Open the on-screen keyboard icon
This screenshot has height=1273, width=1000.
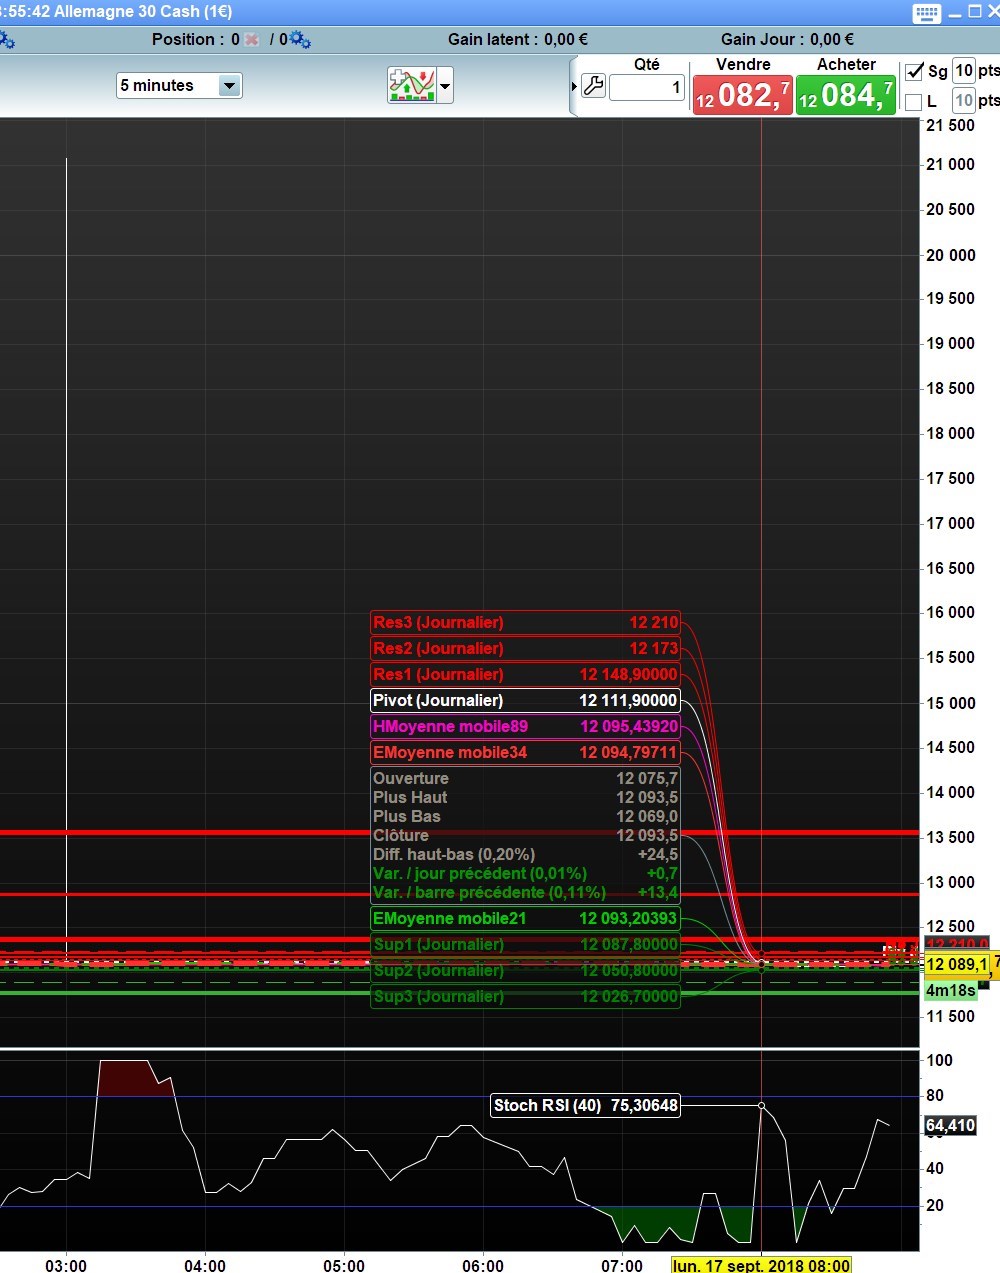[926, 13]
